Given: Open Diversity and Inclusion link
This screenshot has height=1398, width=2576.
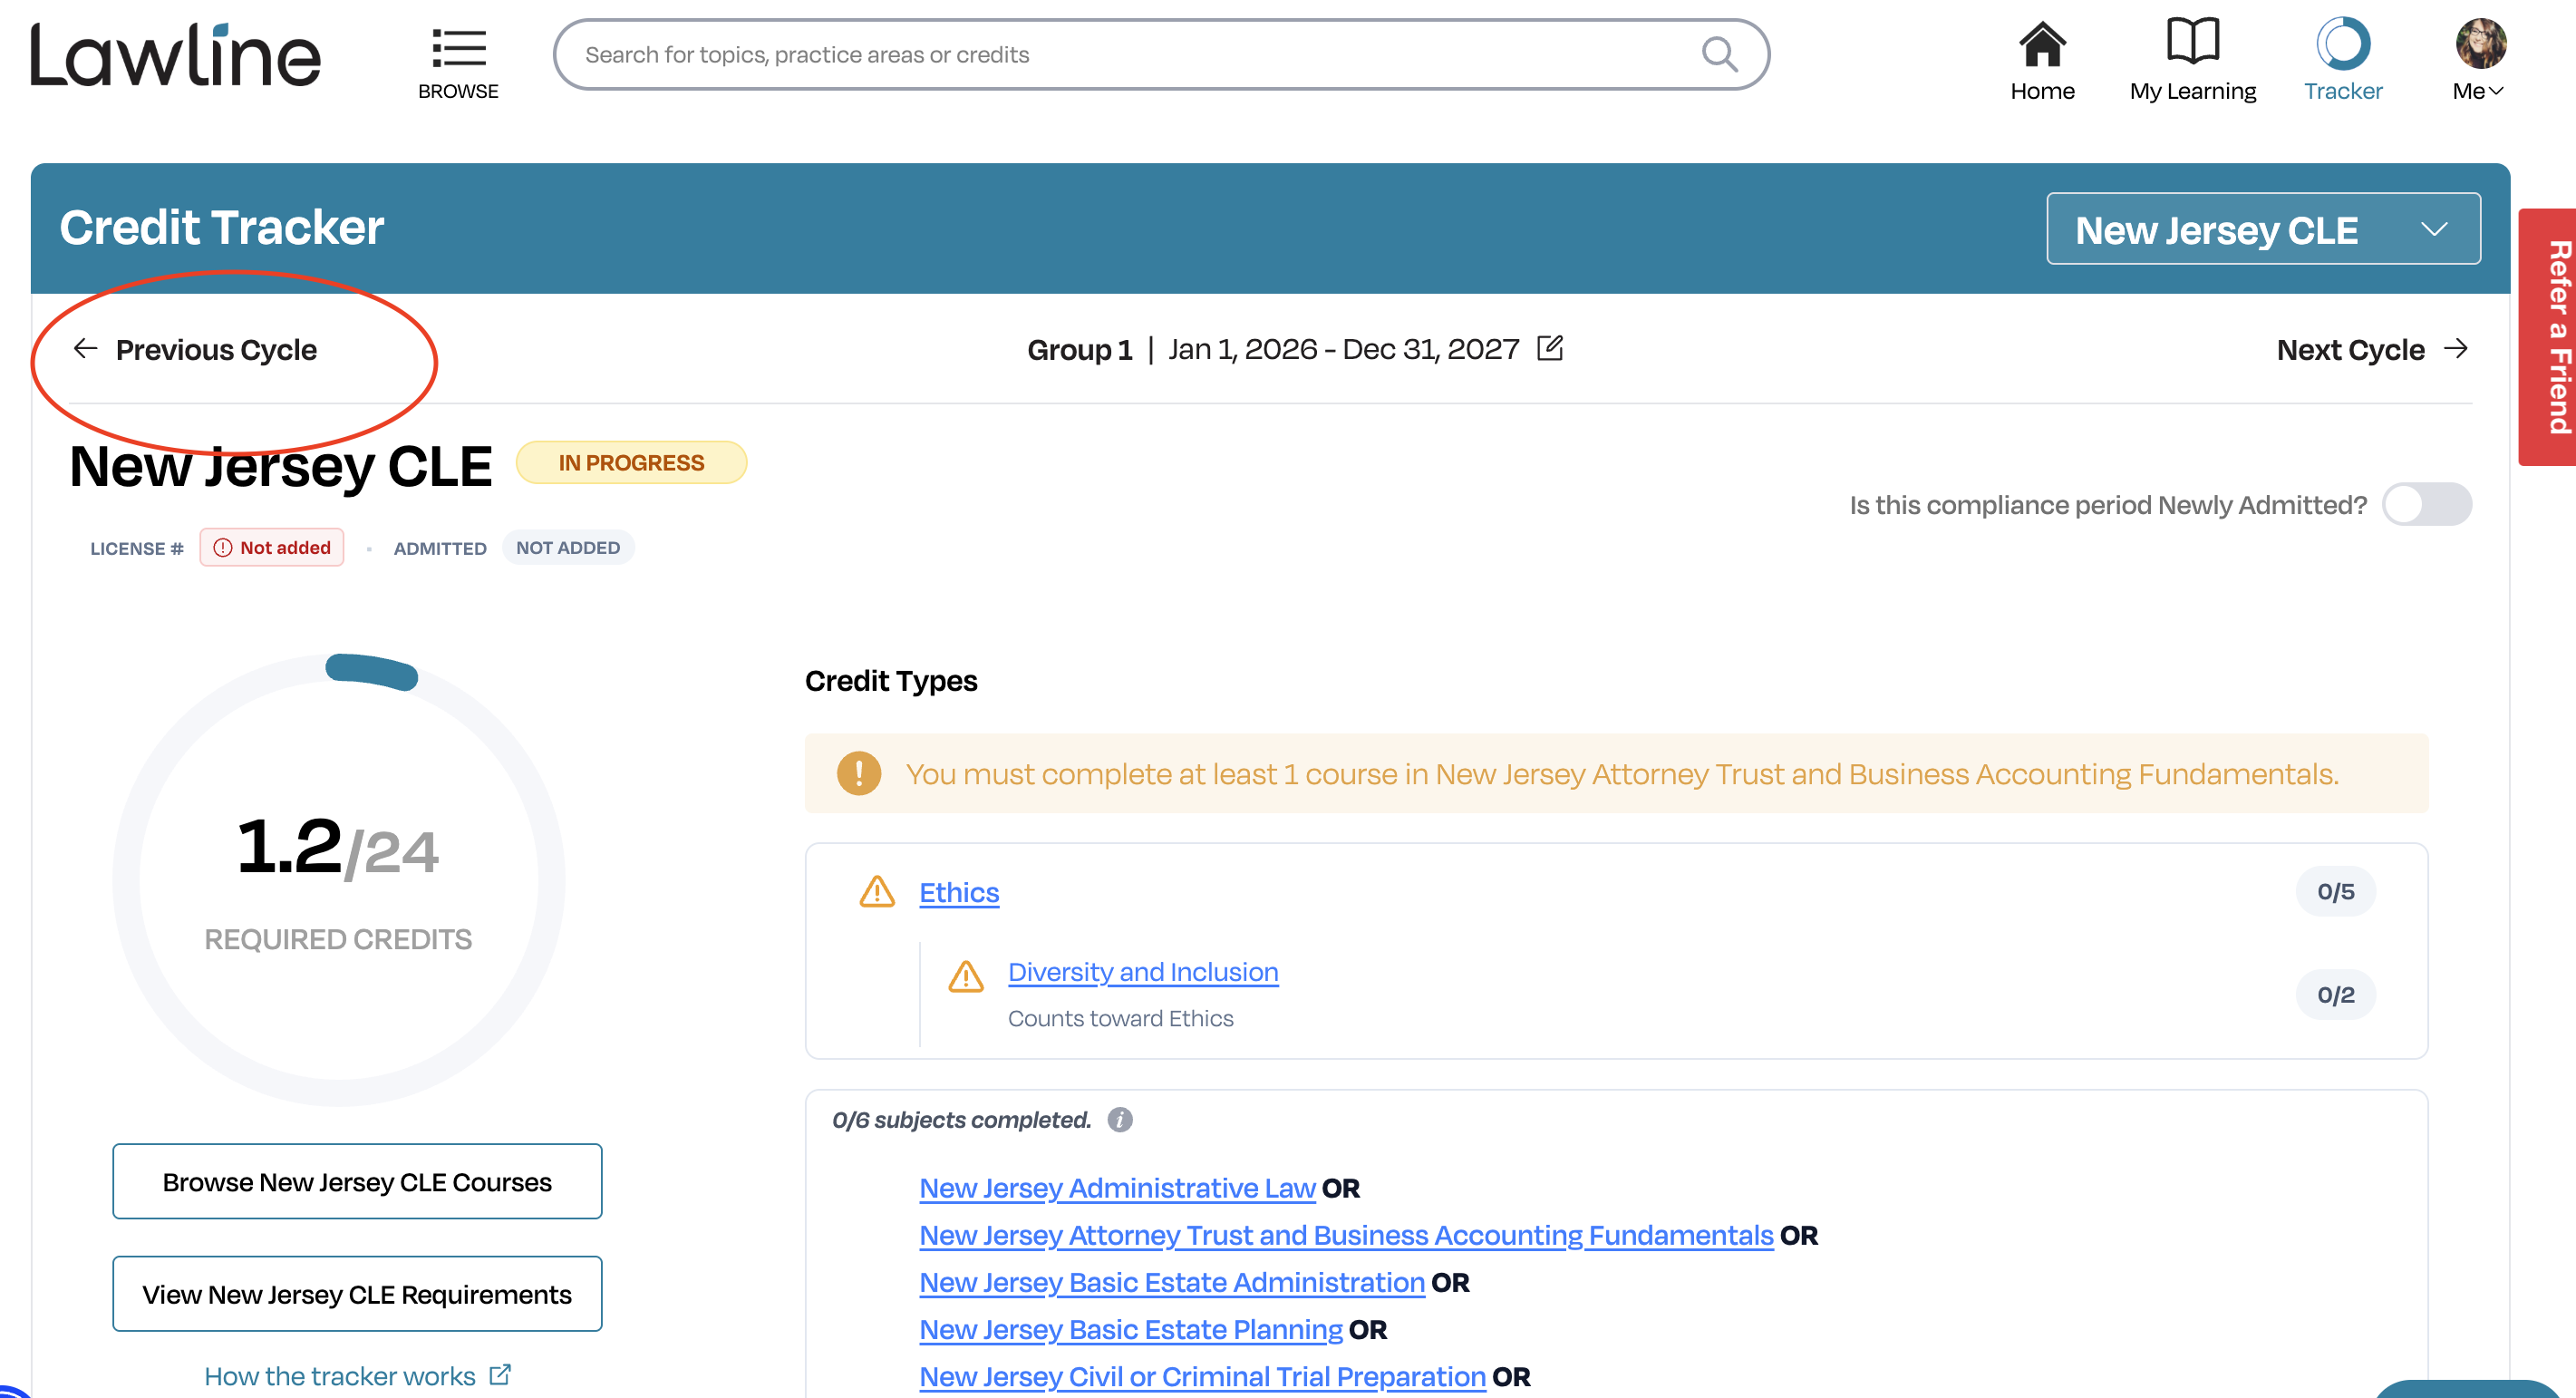Looking at the screenshot, I should 1143,971.
